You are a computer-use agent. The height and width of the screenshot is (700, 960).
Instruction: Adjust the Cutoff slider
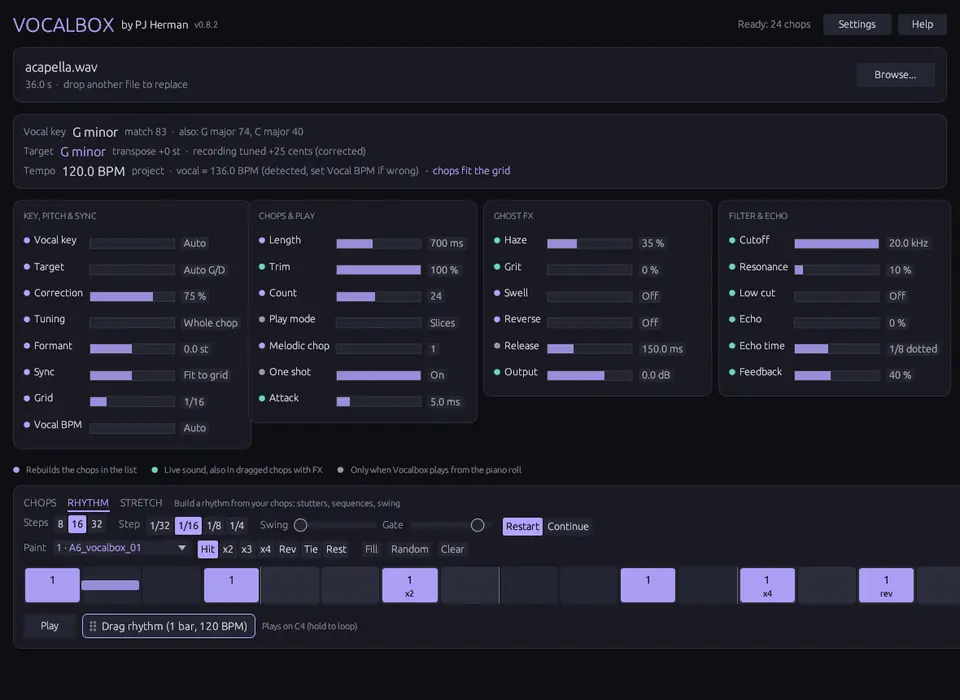(837, 244)
